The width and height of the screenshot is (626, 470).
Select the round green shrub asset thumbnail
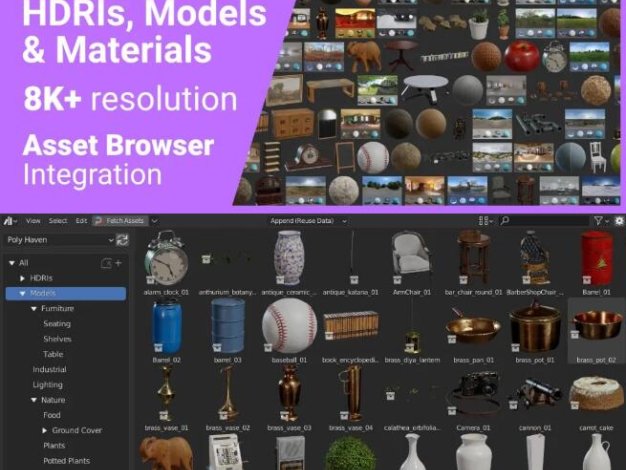click(x=351, y=453)
